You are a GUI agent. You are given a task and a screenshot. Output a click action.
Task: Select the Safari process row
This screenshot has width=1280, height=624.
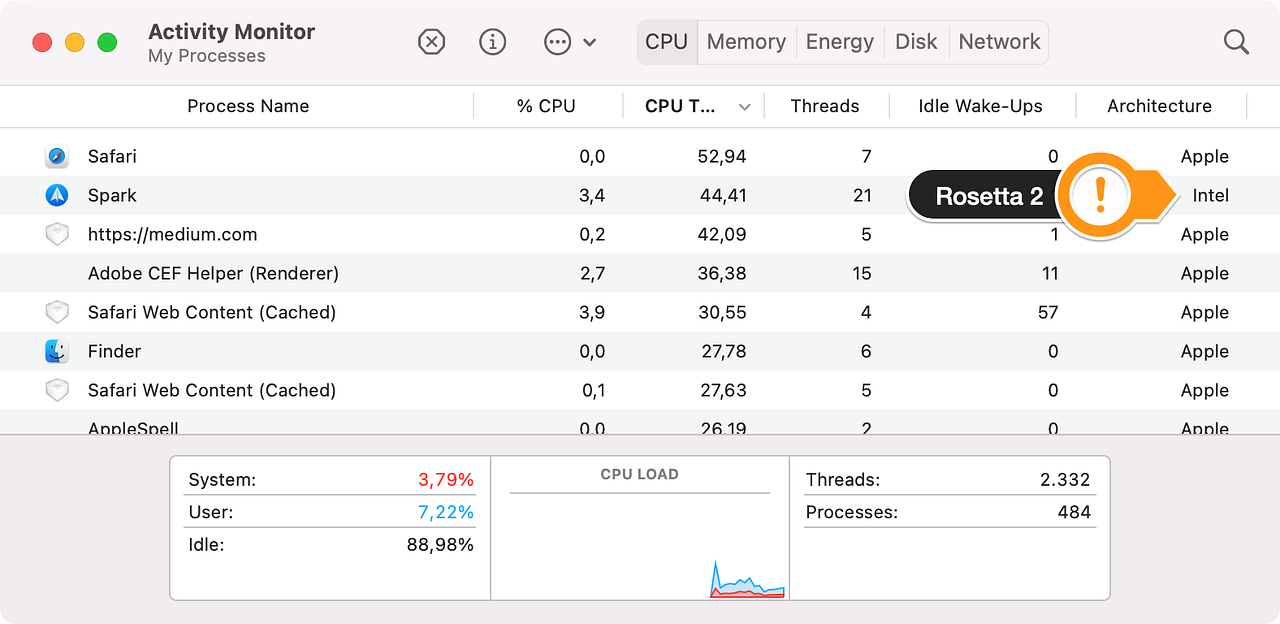coord(640,157)
